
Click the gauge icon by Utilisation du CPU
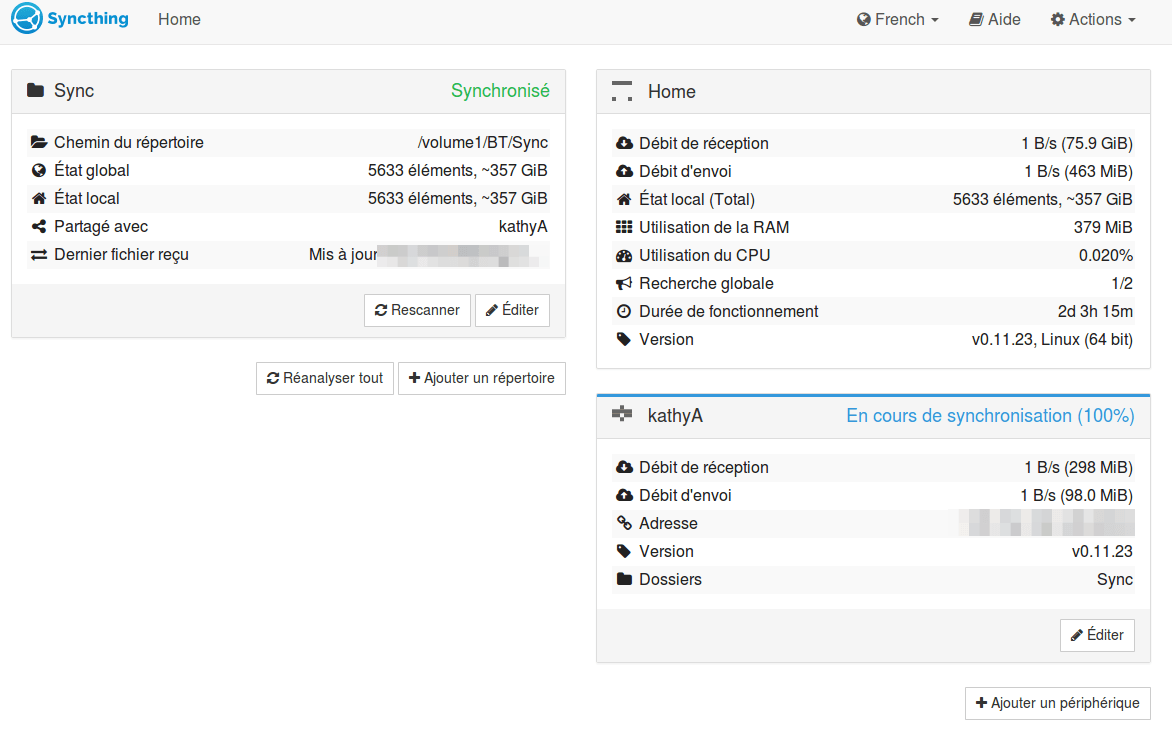624,256
